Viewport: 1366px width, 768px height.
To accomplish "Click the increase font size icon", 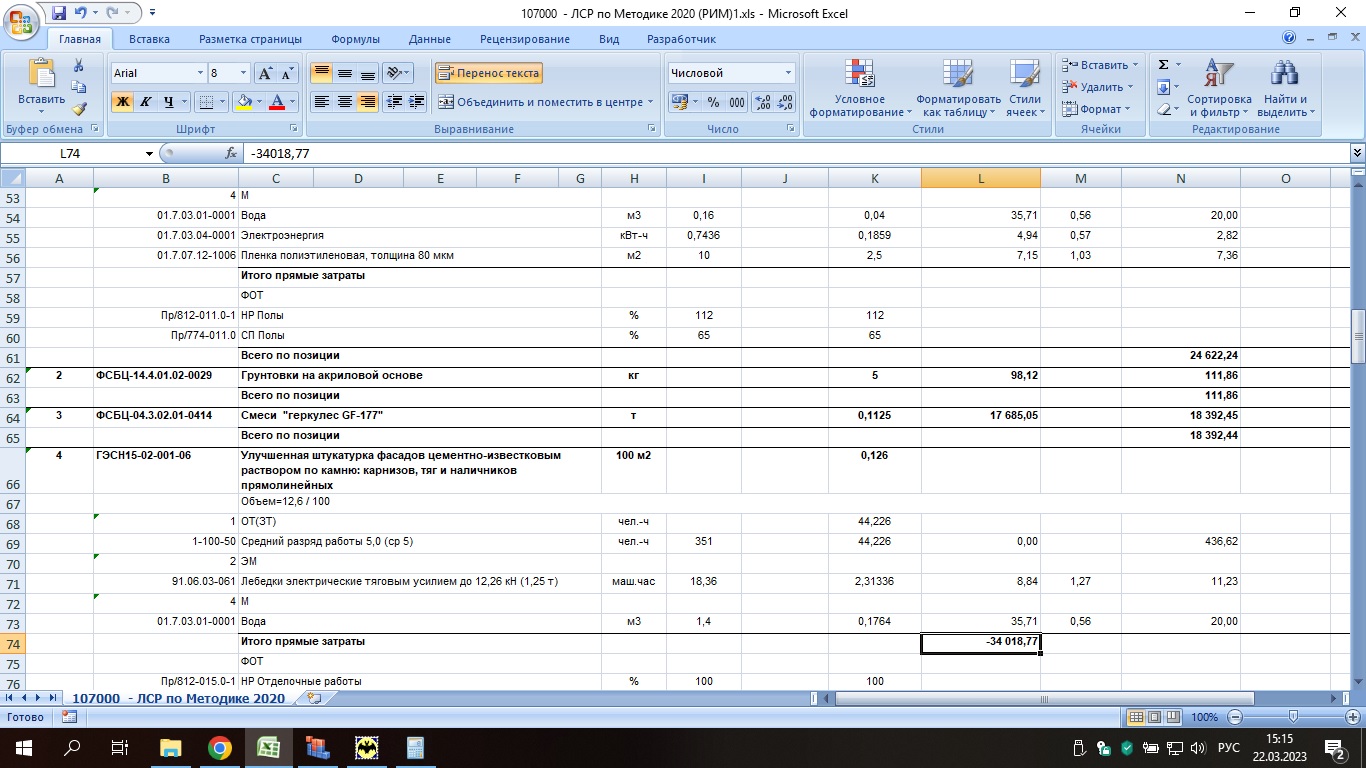I will tap(265, 73).
